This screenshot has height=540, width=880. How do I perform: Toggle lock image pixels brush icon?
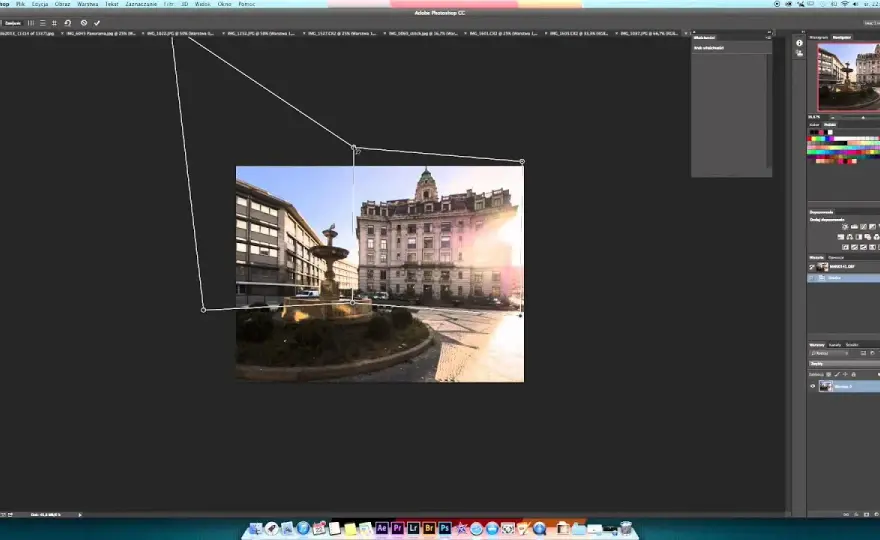click(837, 374)
